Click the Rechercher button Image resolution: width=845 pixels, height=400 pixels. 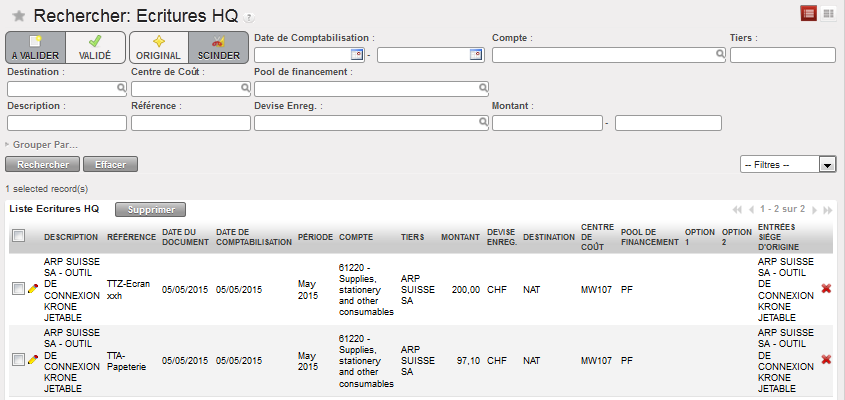click(x=43, y=164)
